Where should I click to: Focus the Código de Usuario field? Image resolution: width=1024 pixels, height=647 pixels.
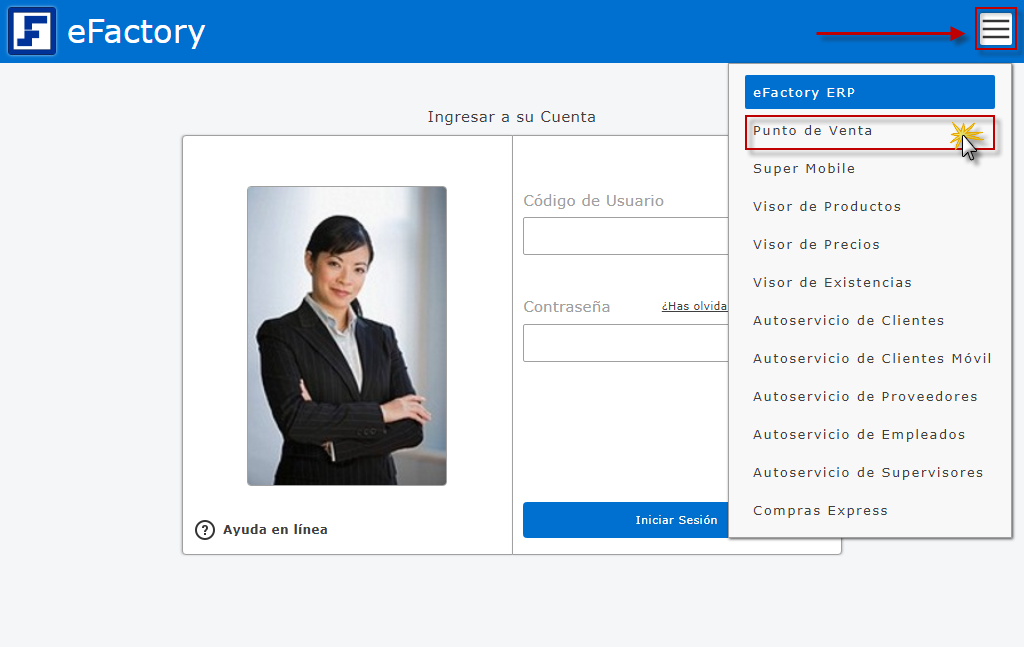626,236
